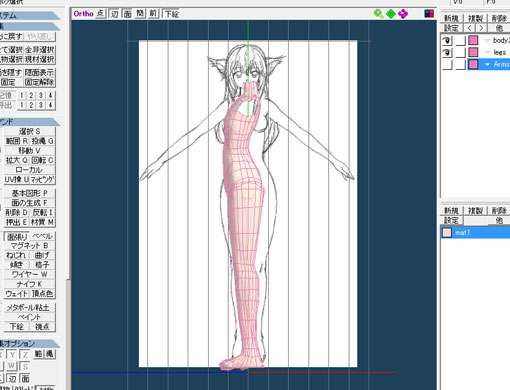The image size is (510, 390).
Task: Toggle 下絵 background image in viewport toolbar
Action: [x=171, y=14]
